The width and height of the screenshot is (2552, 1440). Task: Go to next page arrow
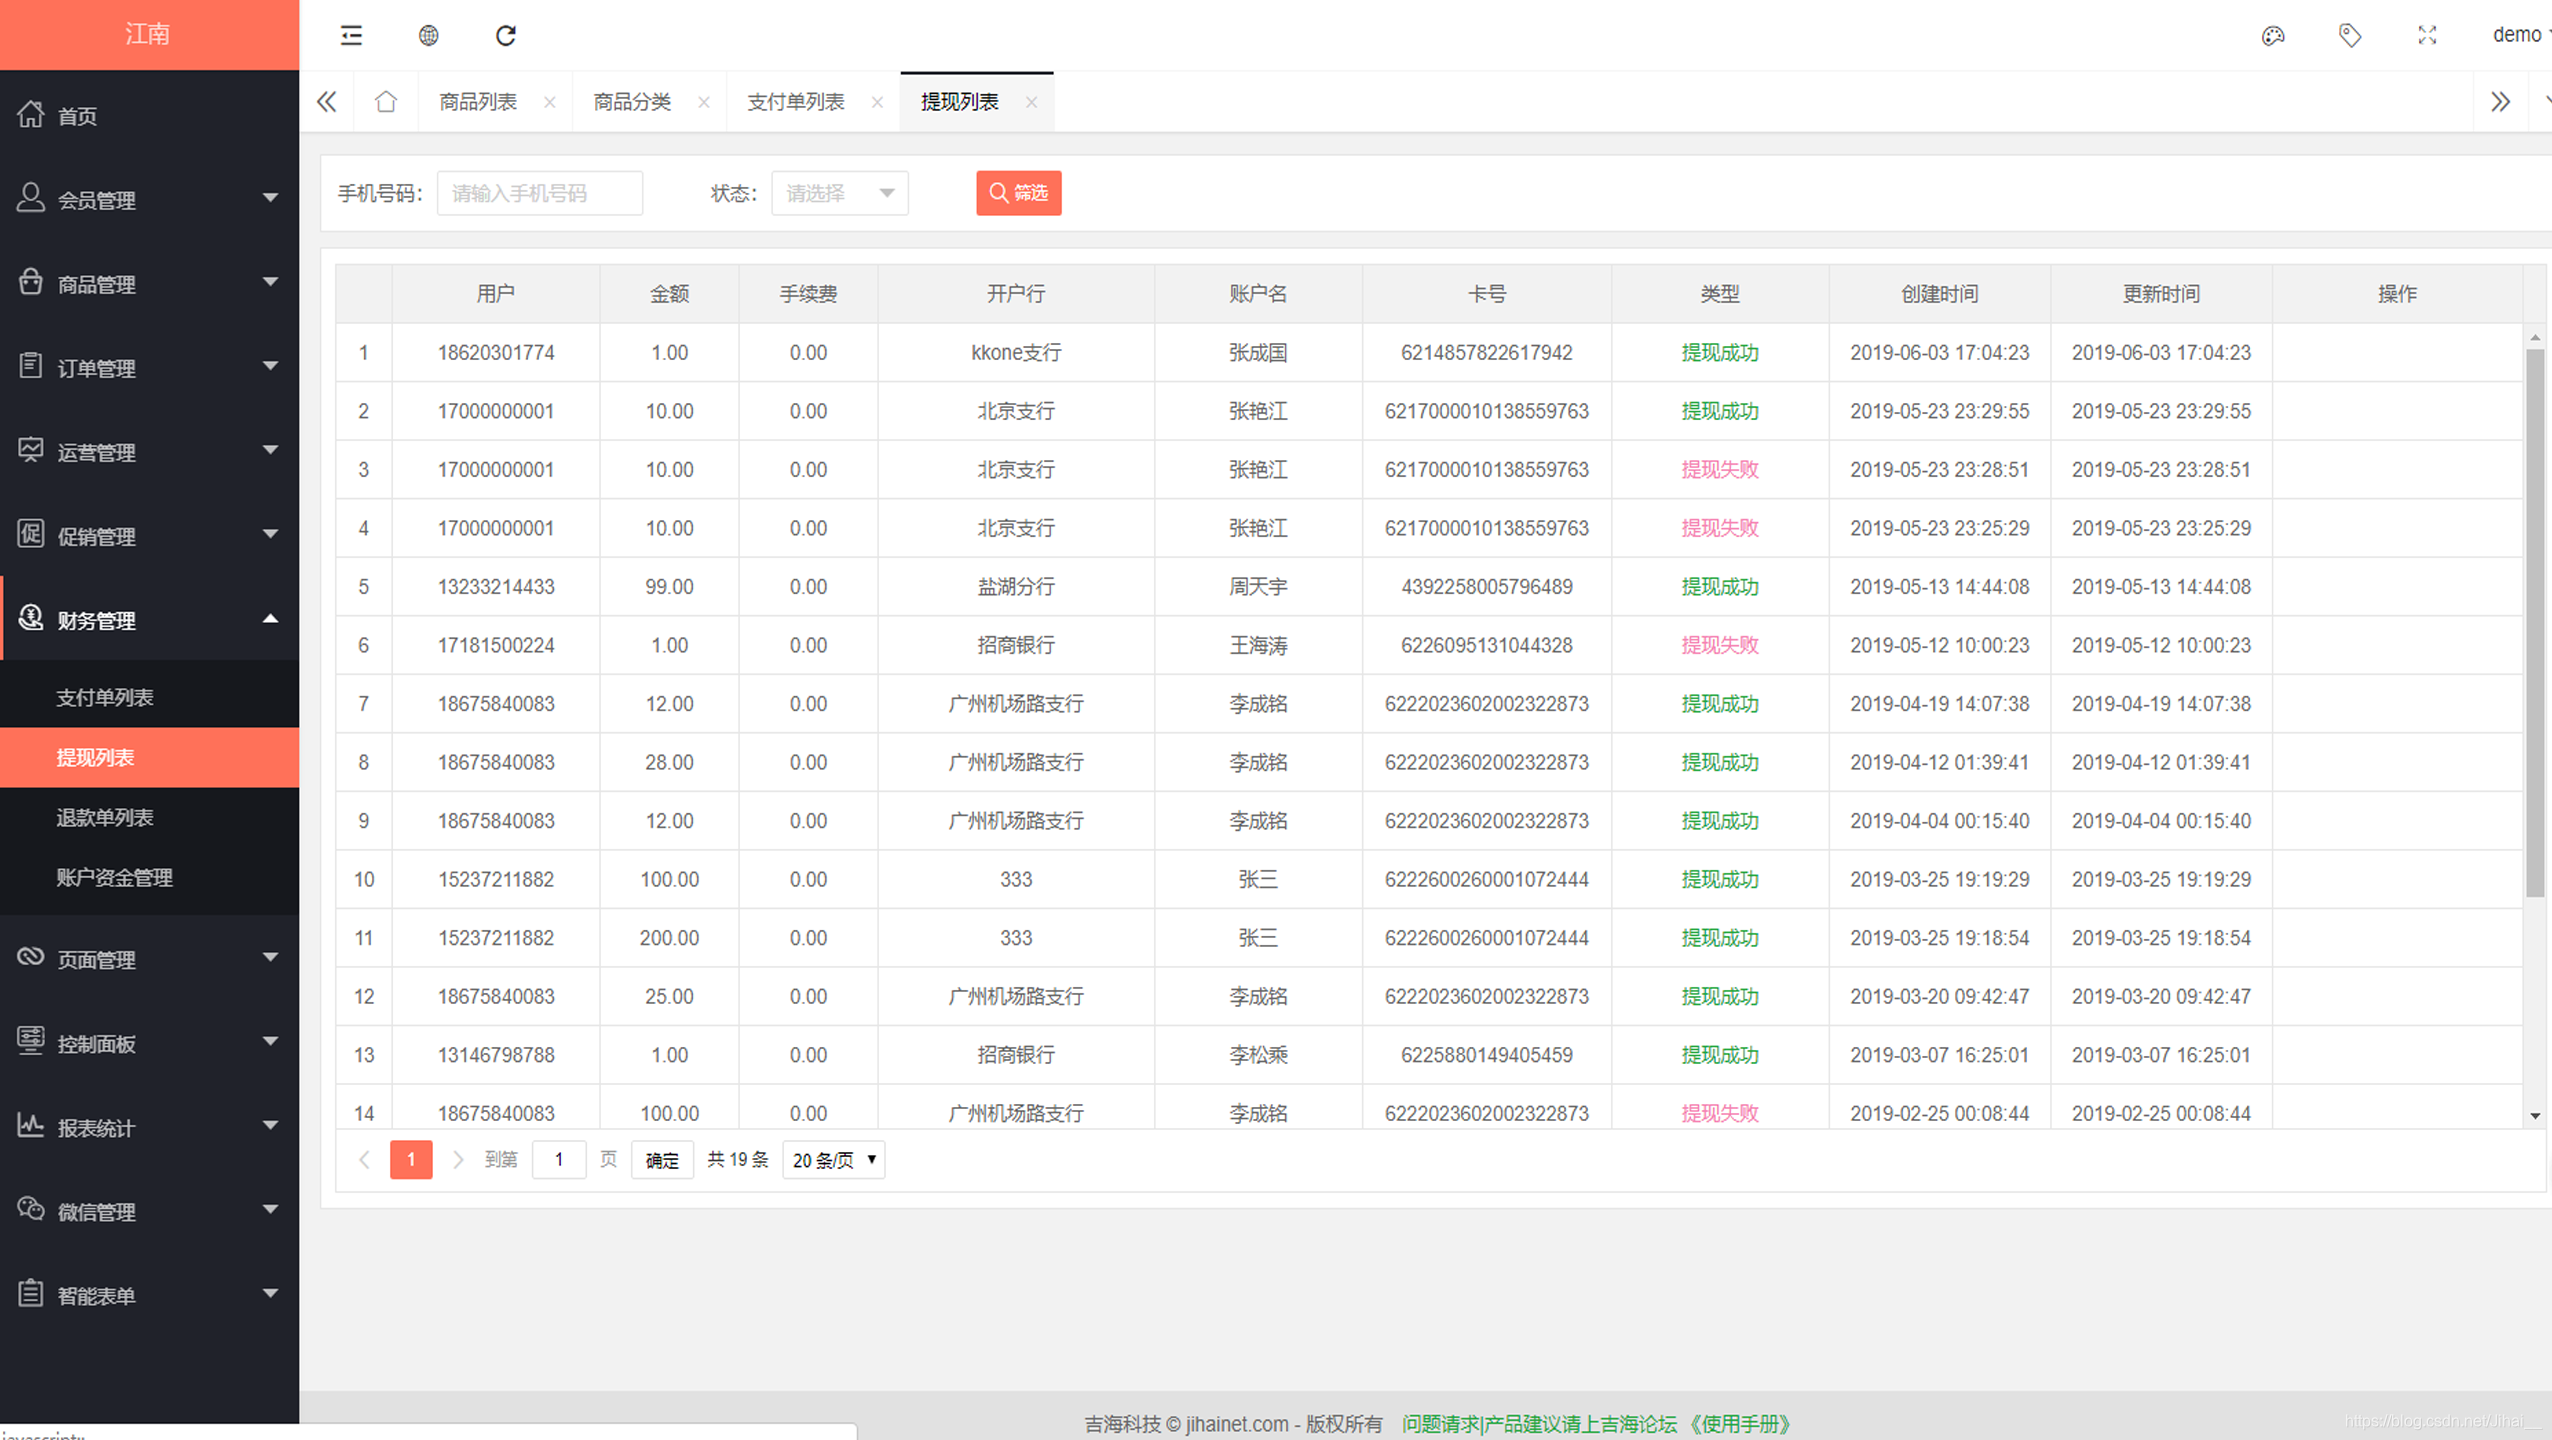458,1160
